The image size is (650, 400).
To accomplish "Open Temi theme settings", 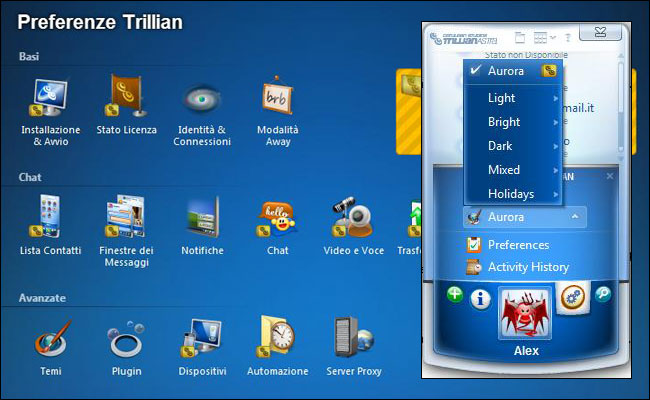I will click(x=50, y=339).
